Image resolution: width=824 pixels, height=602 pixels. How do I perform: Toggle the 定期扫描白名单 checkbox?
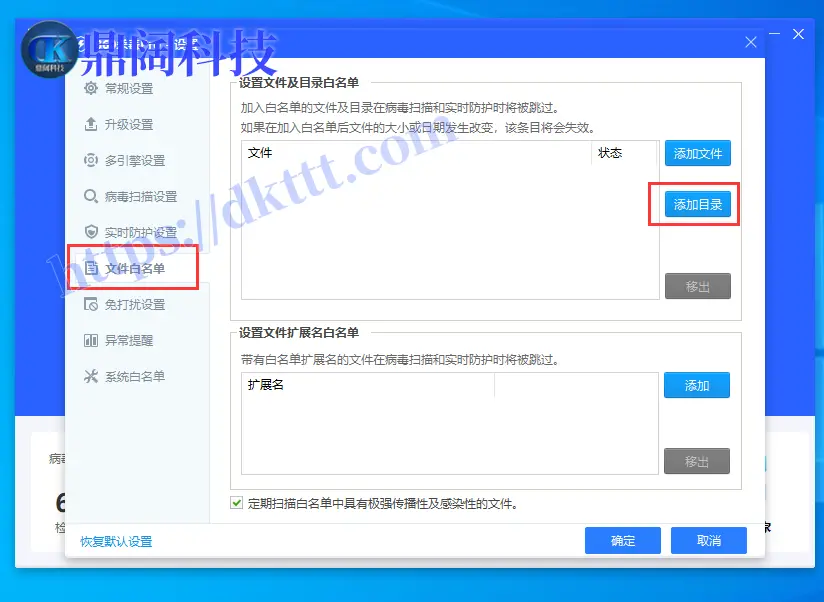coord(237,503)
